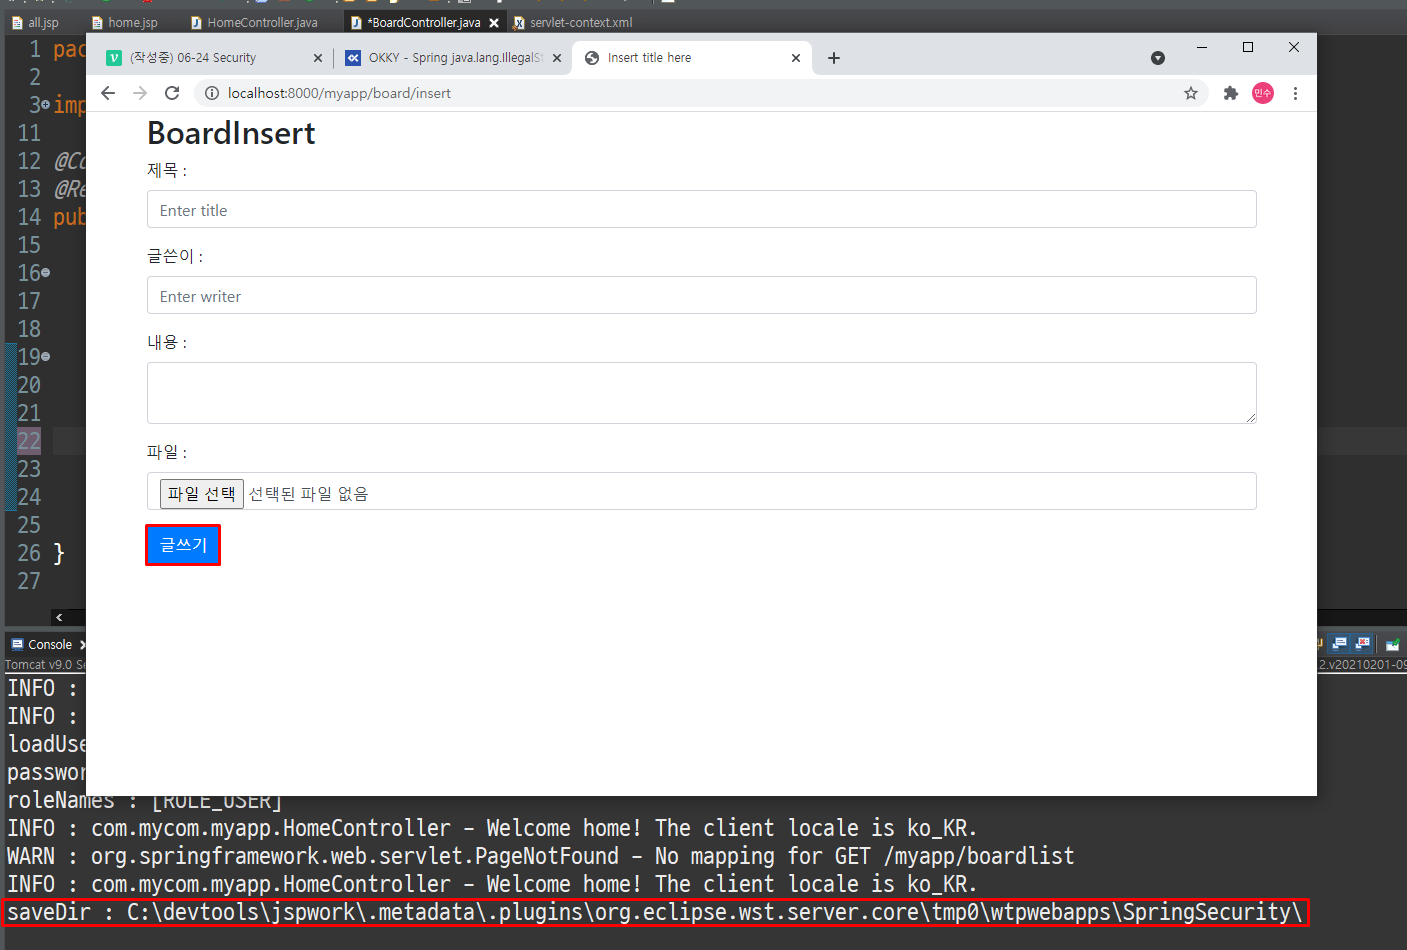Close the Insert title here tab
The image size is (1407, 950).
tap(796, 58)
